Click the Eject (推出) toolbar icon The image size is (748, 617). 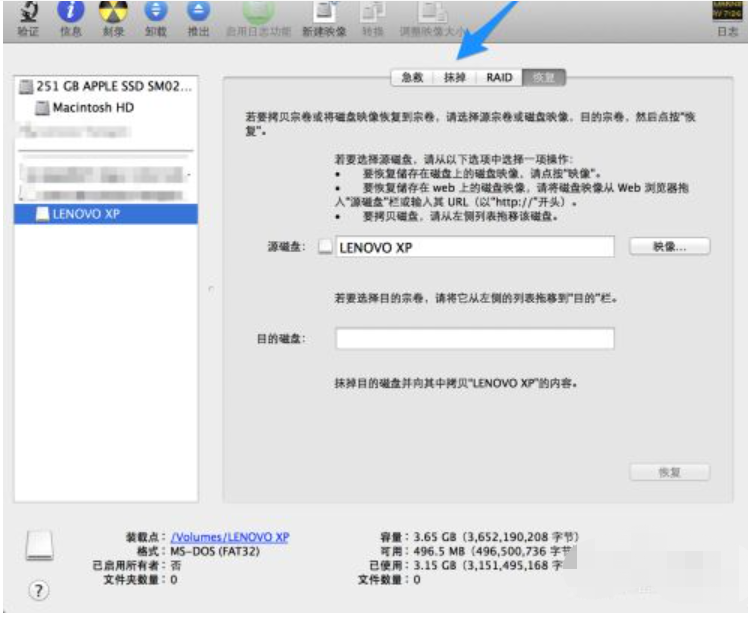click(199, 12)
